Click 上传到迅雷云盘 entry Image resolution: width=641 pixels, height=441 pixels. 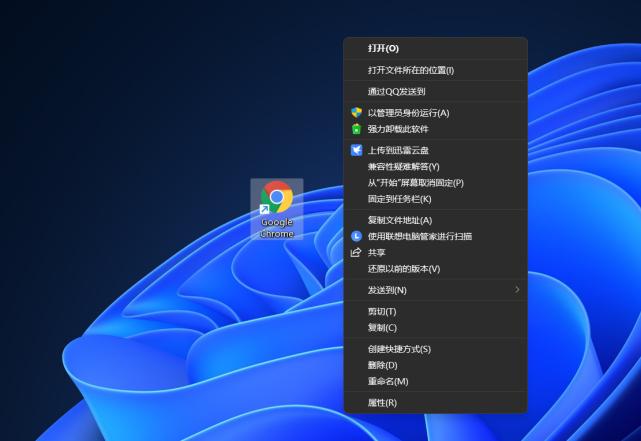pyautogui.click(x=436, y=150)
